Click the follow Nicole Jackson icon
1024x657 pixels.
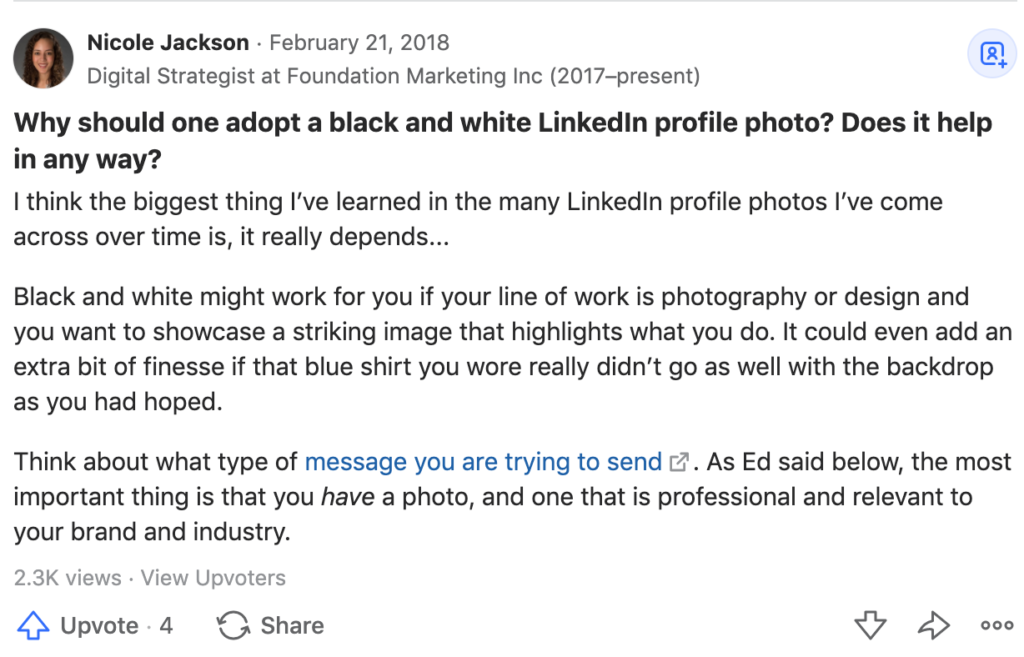click(992, 55)
